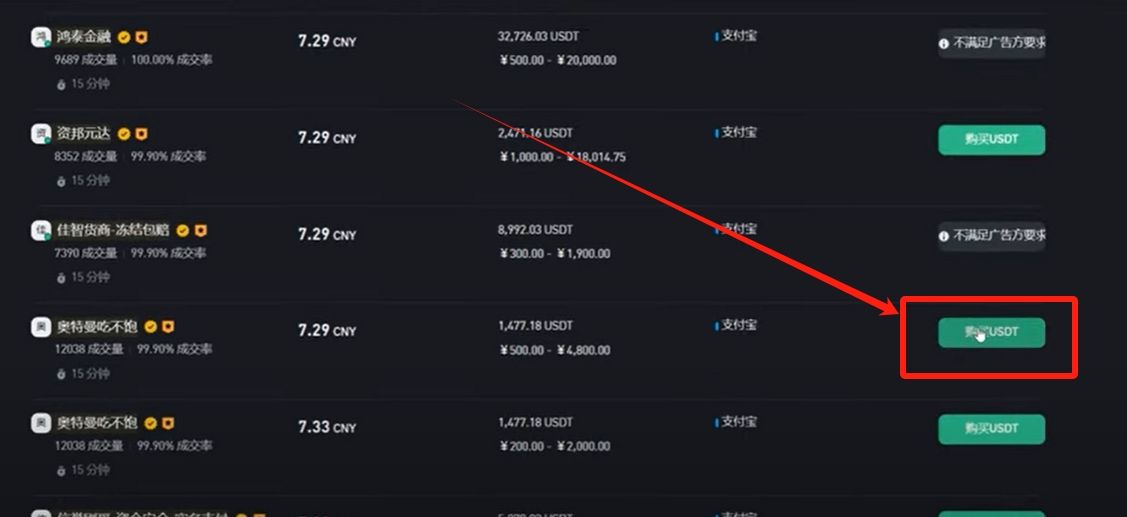Click 支付宝 label in the 7.33 CNY row
Image resolution: width=1127 pixels, height=517 pixels.
pyautogui.click(x=738, y=421)
